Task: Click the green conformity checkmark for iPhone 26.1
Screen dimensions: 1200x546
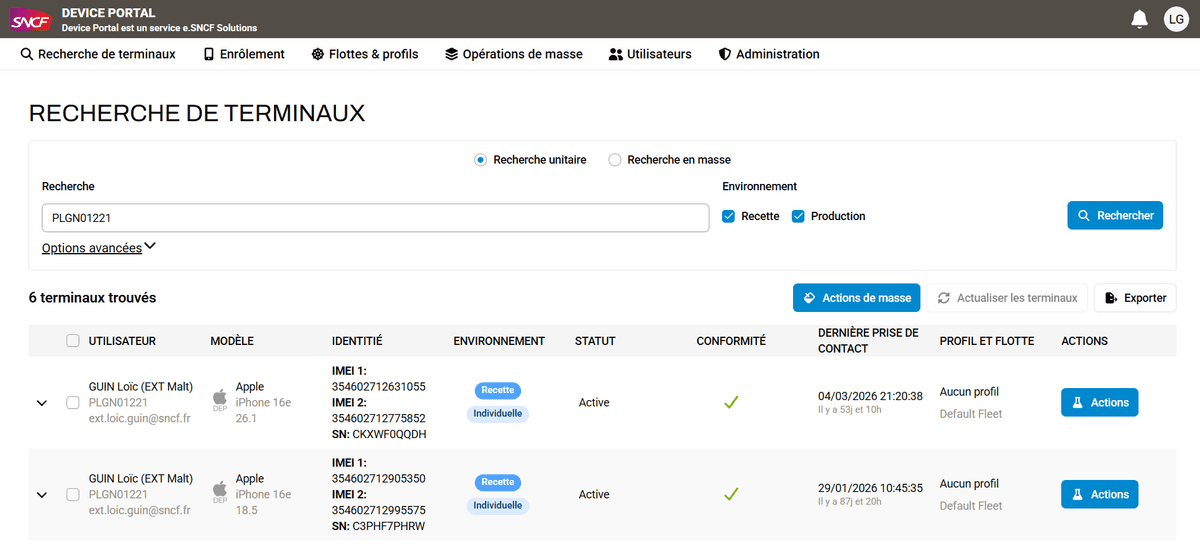Action: click(x=731, y=402)
